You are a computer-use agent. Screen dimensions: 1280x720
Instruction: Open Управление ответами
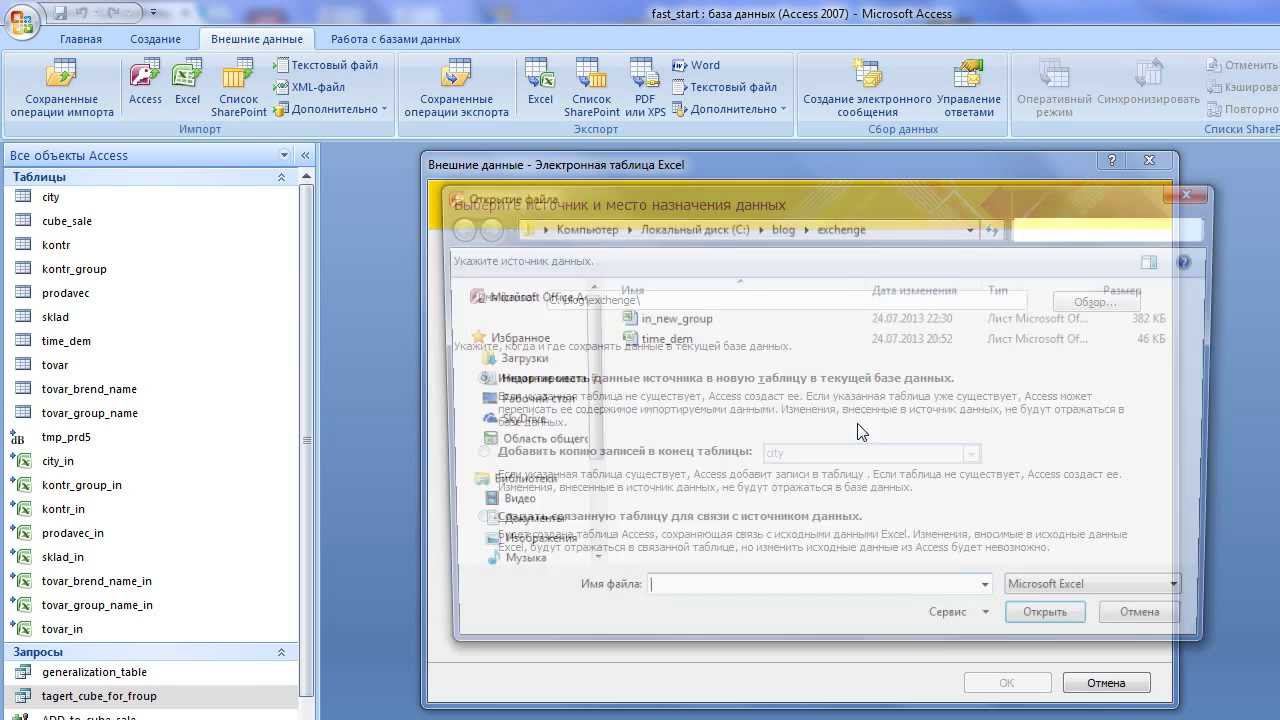pos(968,89)
